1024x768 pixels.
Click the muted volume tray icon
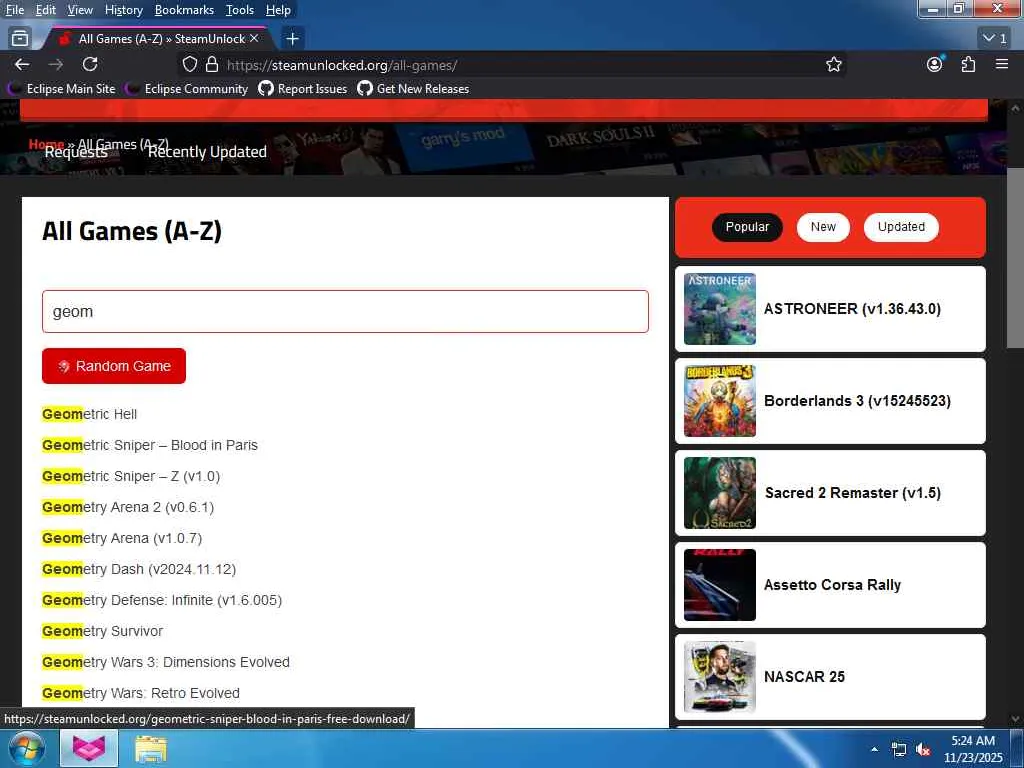tap(923, 750)
